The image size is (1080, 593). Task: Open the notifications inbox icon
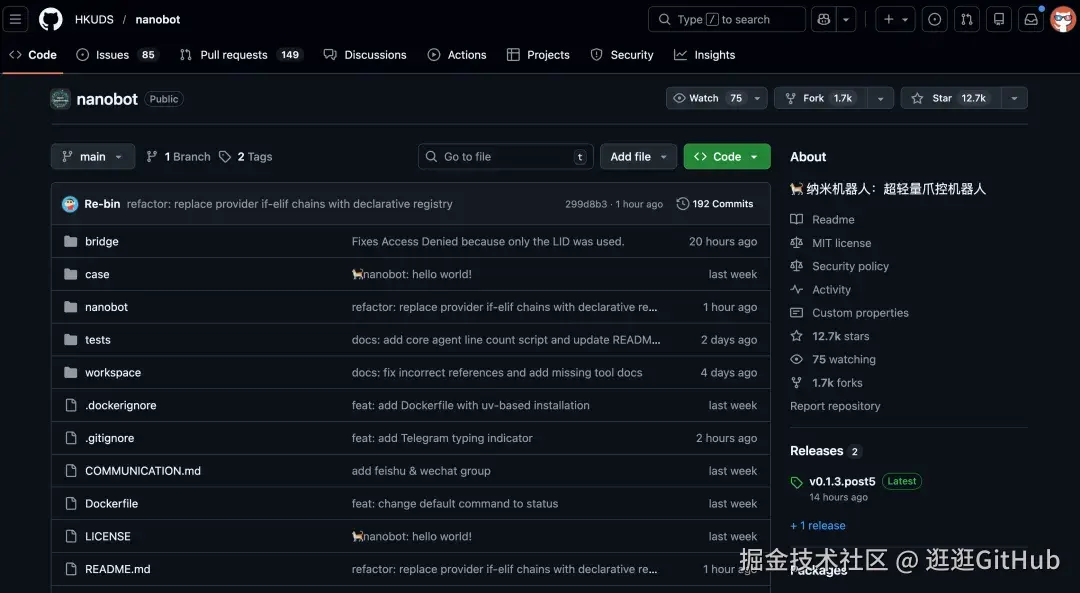pos(1031,19)
